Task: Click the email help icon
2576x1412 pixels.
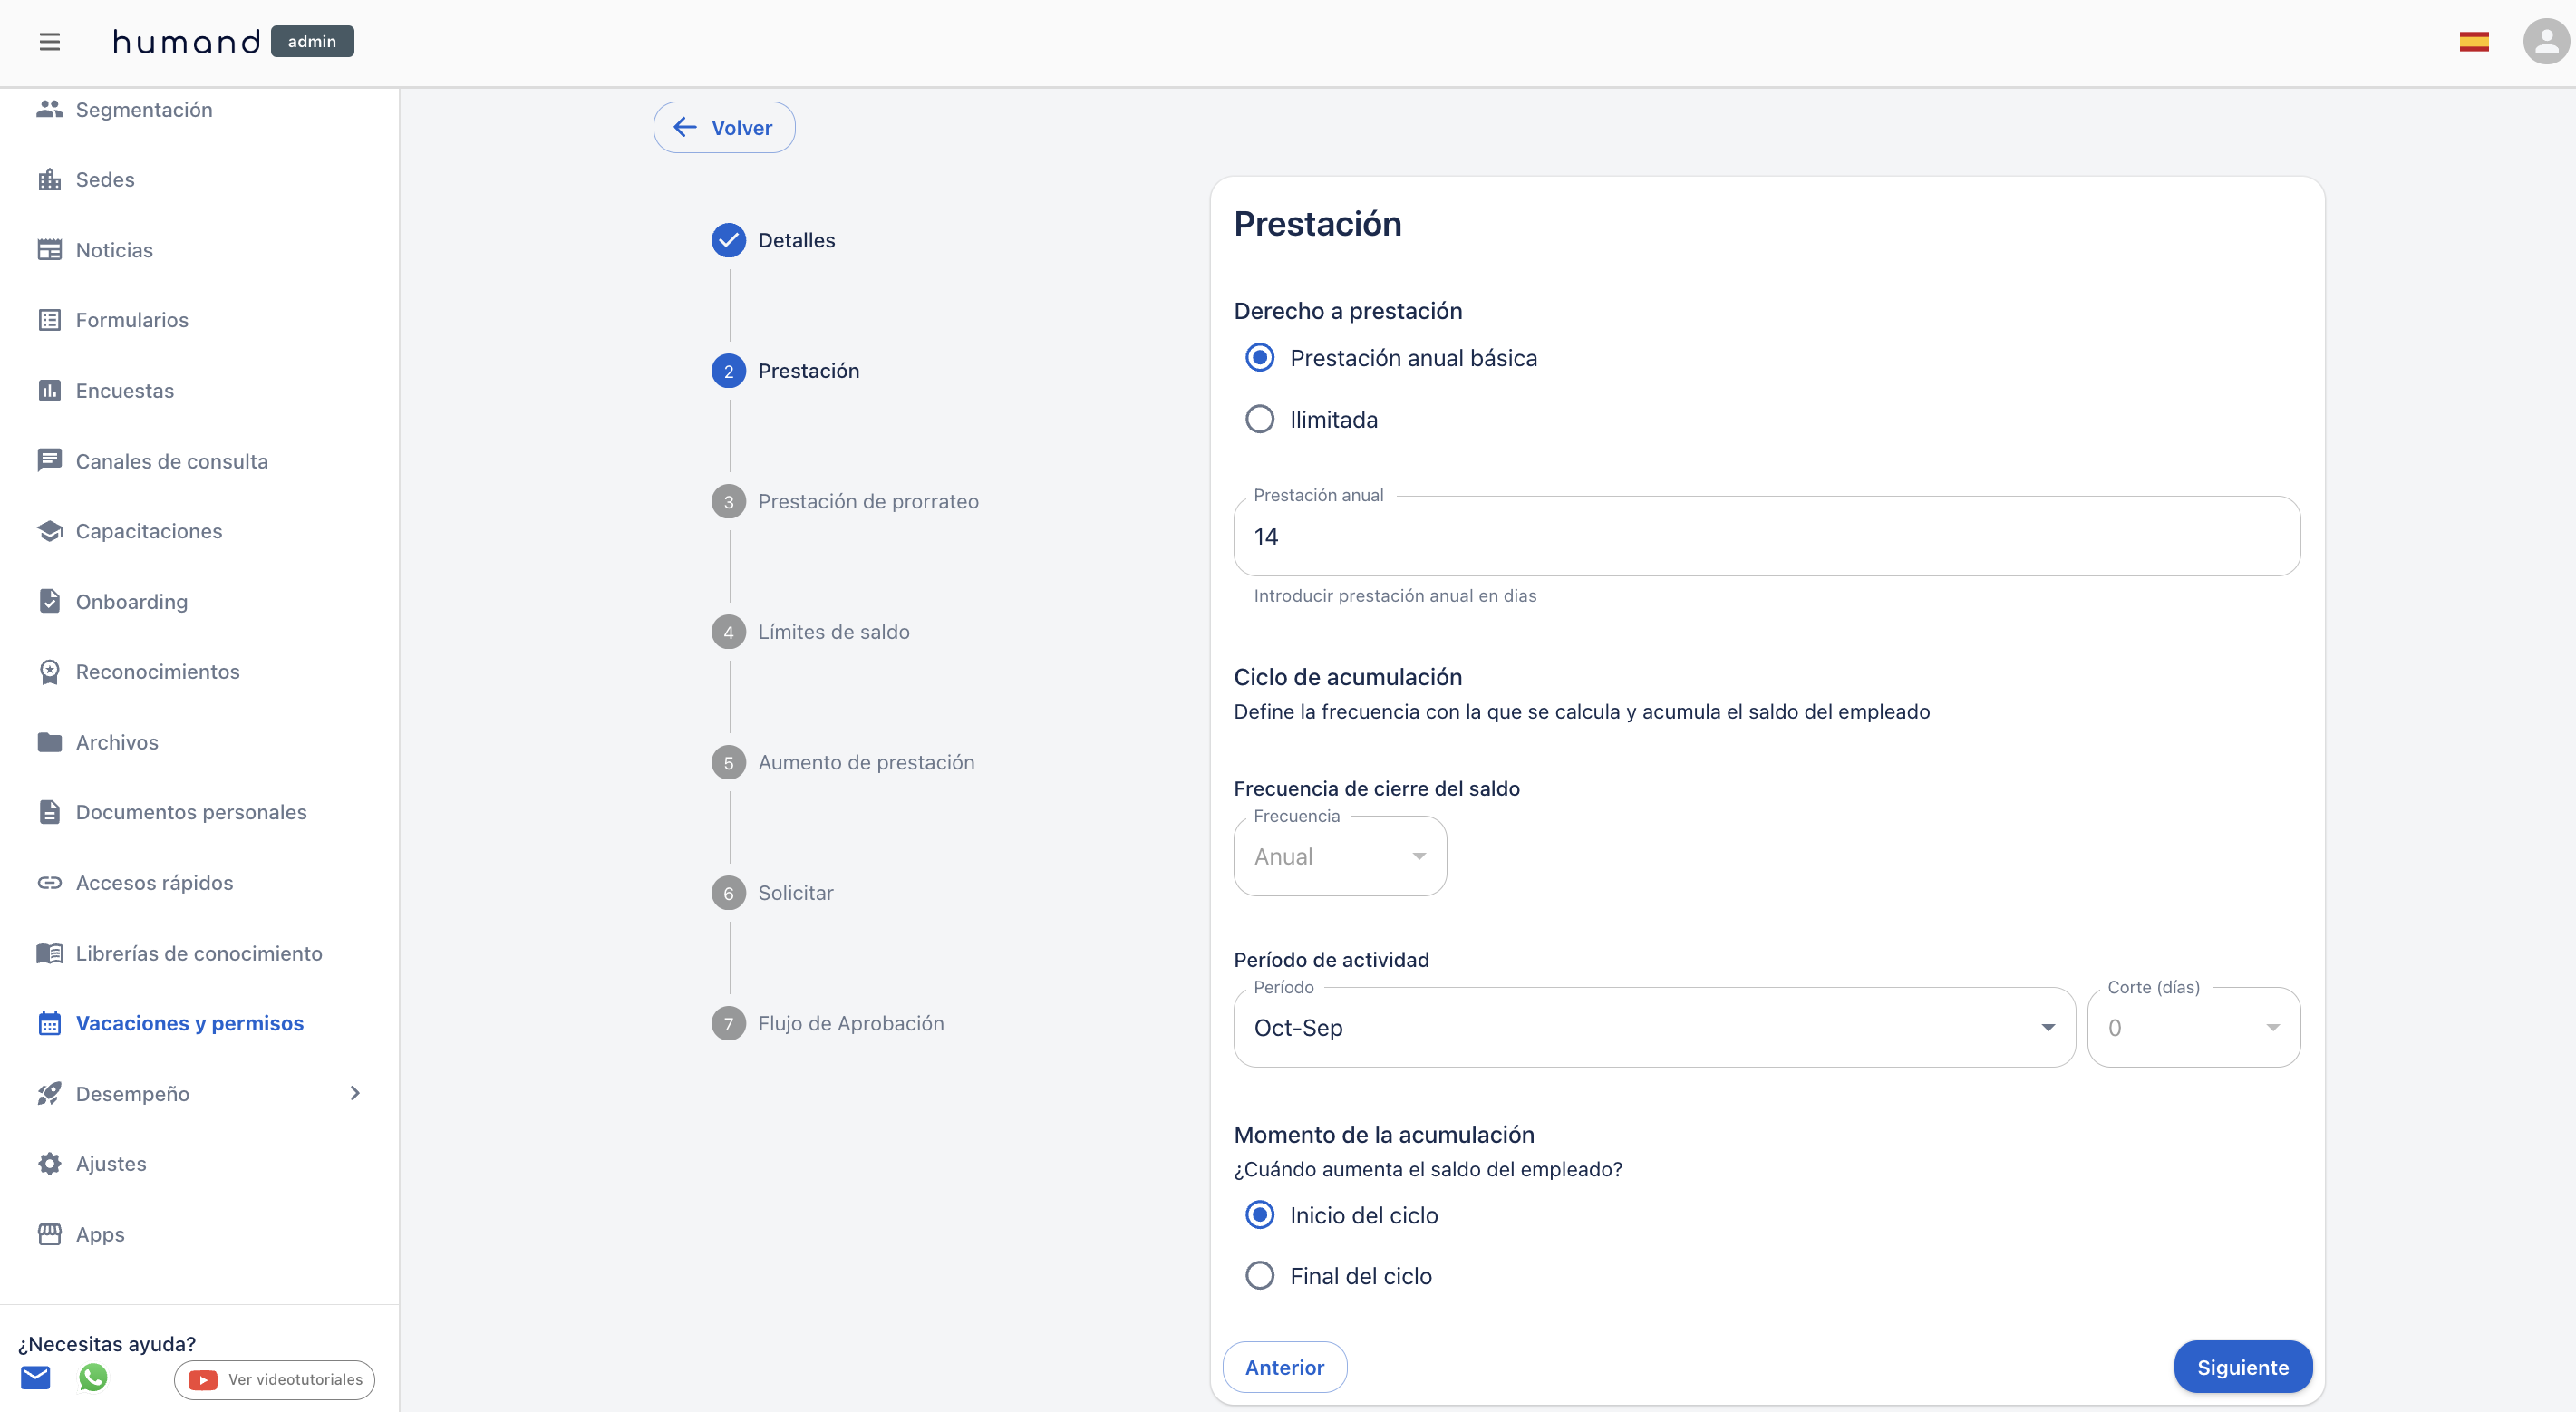Action: coord(35,1377)
